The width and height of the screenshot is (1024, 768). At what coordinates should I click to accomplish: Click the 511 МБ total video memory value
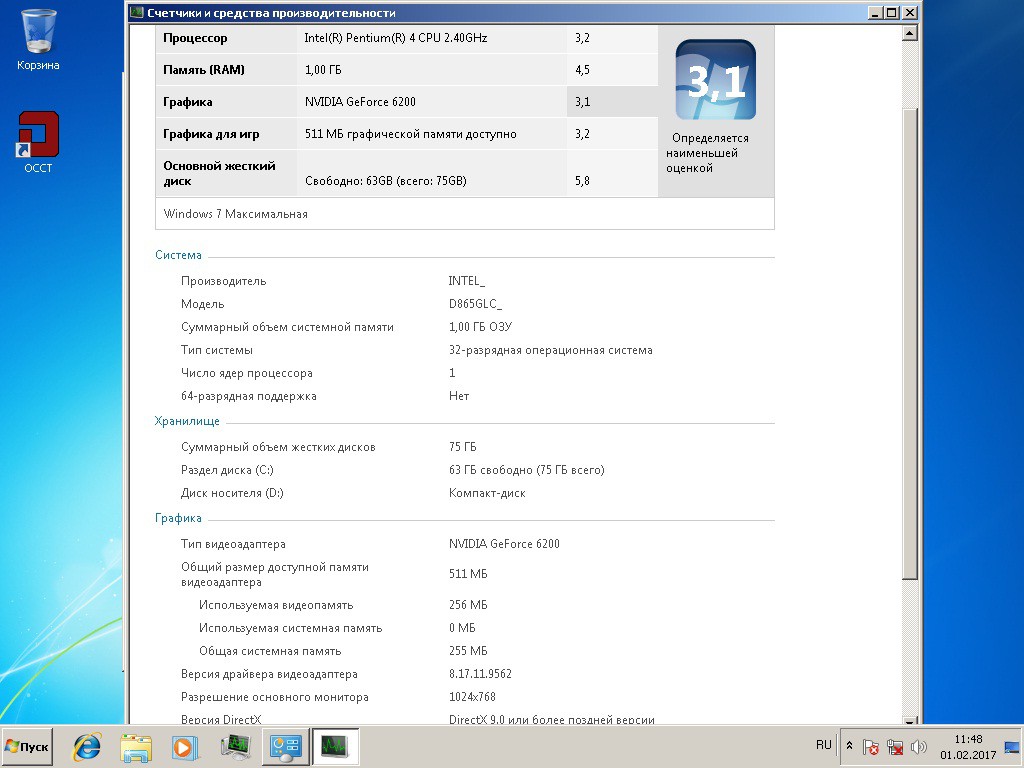point(468,574)
